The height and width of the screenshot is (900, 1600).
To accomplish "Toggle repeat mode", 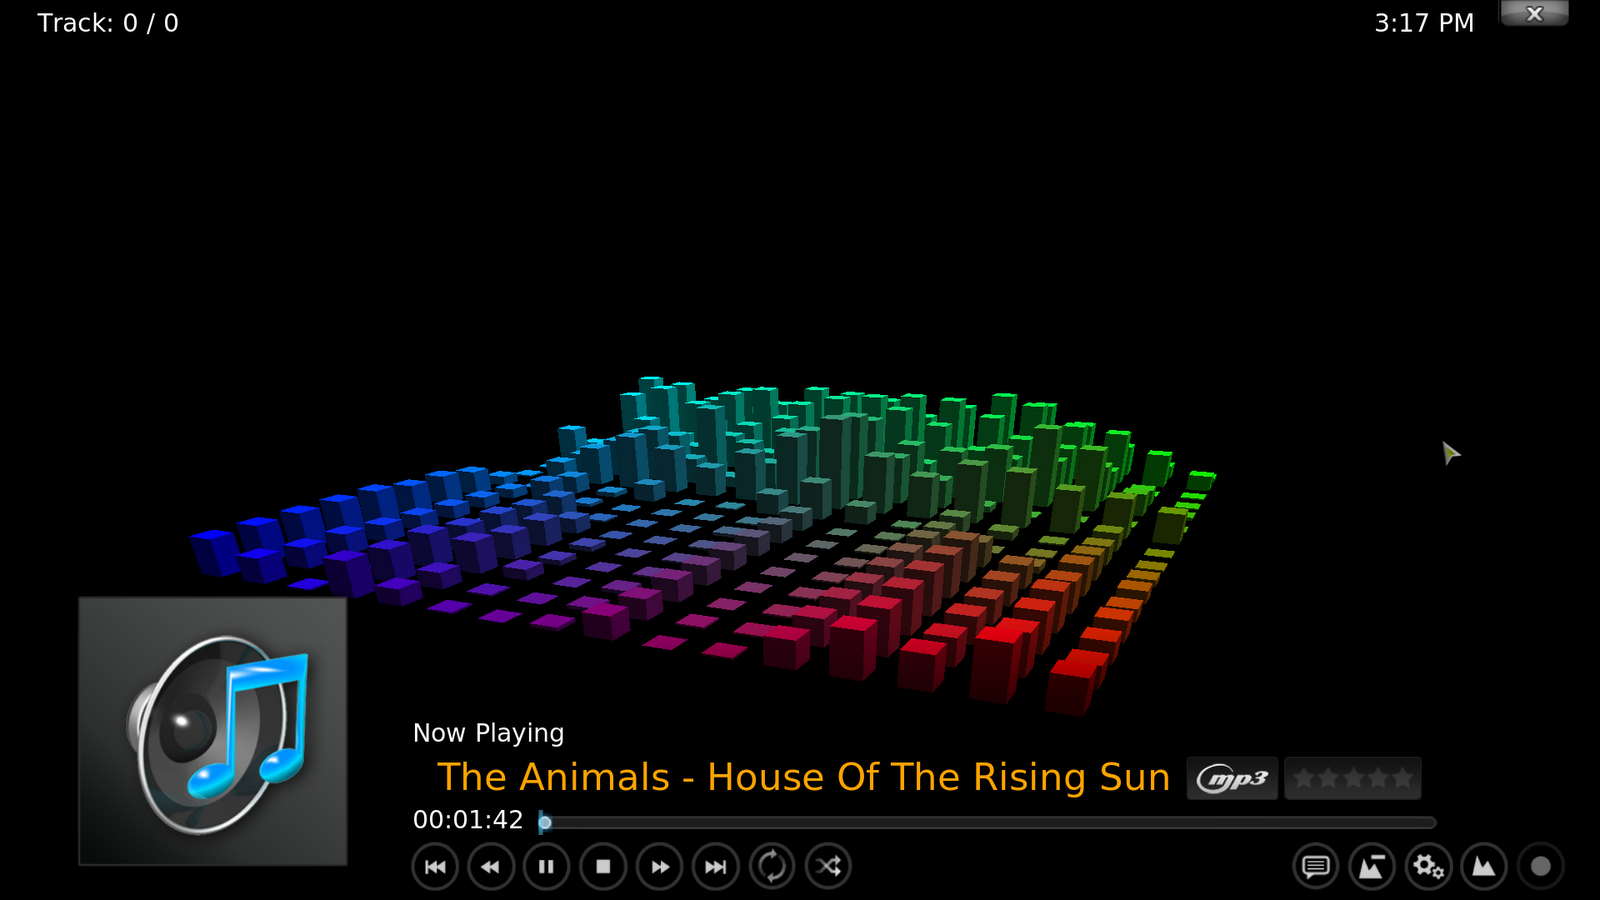I will (772, 866).
